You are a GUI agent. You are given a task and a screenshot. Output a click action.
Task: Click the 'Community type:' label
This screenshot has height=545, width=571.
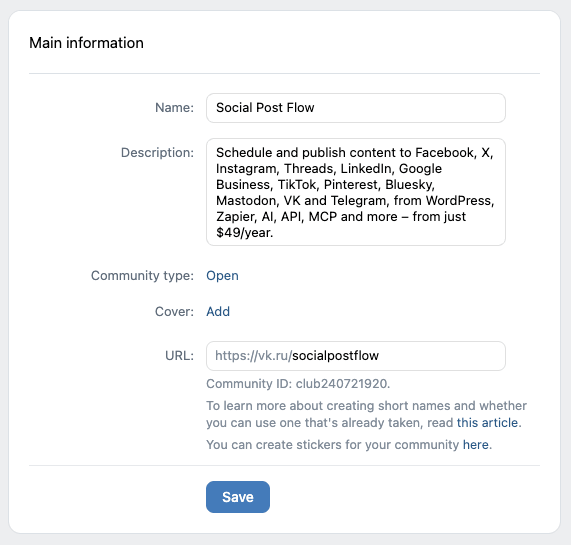tap(142, 276)
